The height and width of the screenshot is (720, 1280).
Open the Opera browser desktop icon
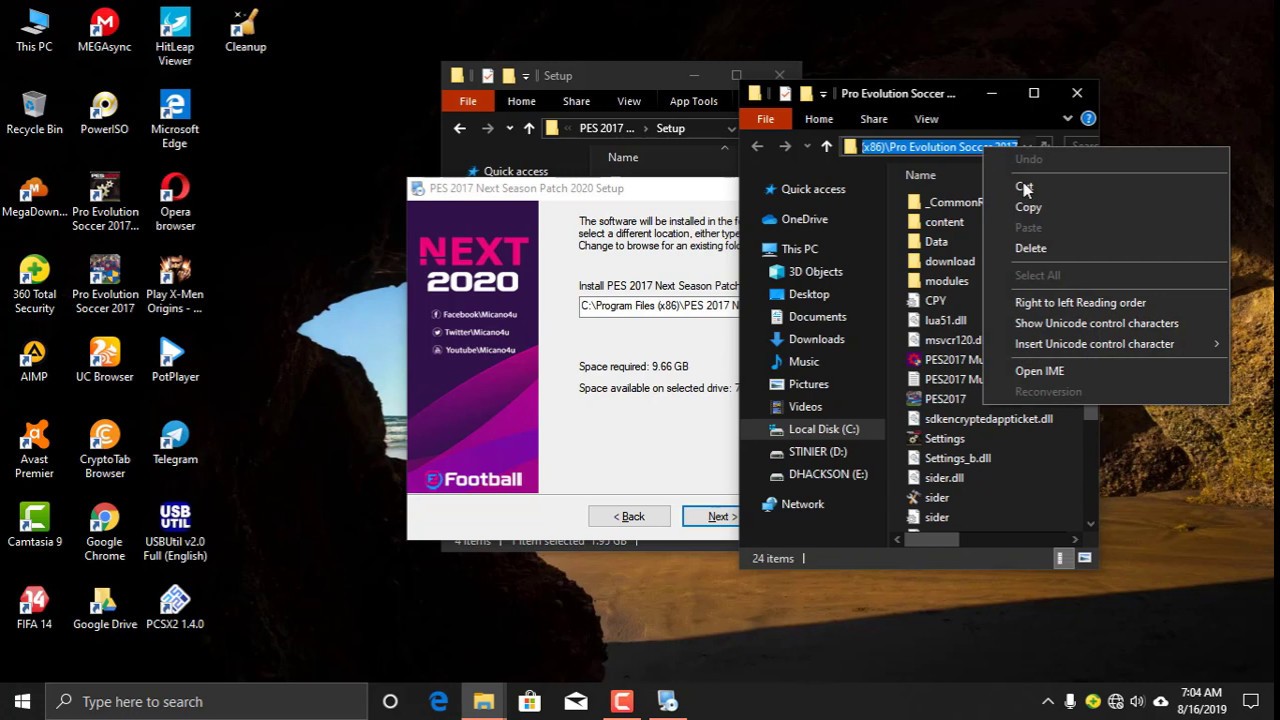pos(175,202)
